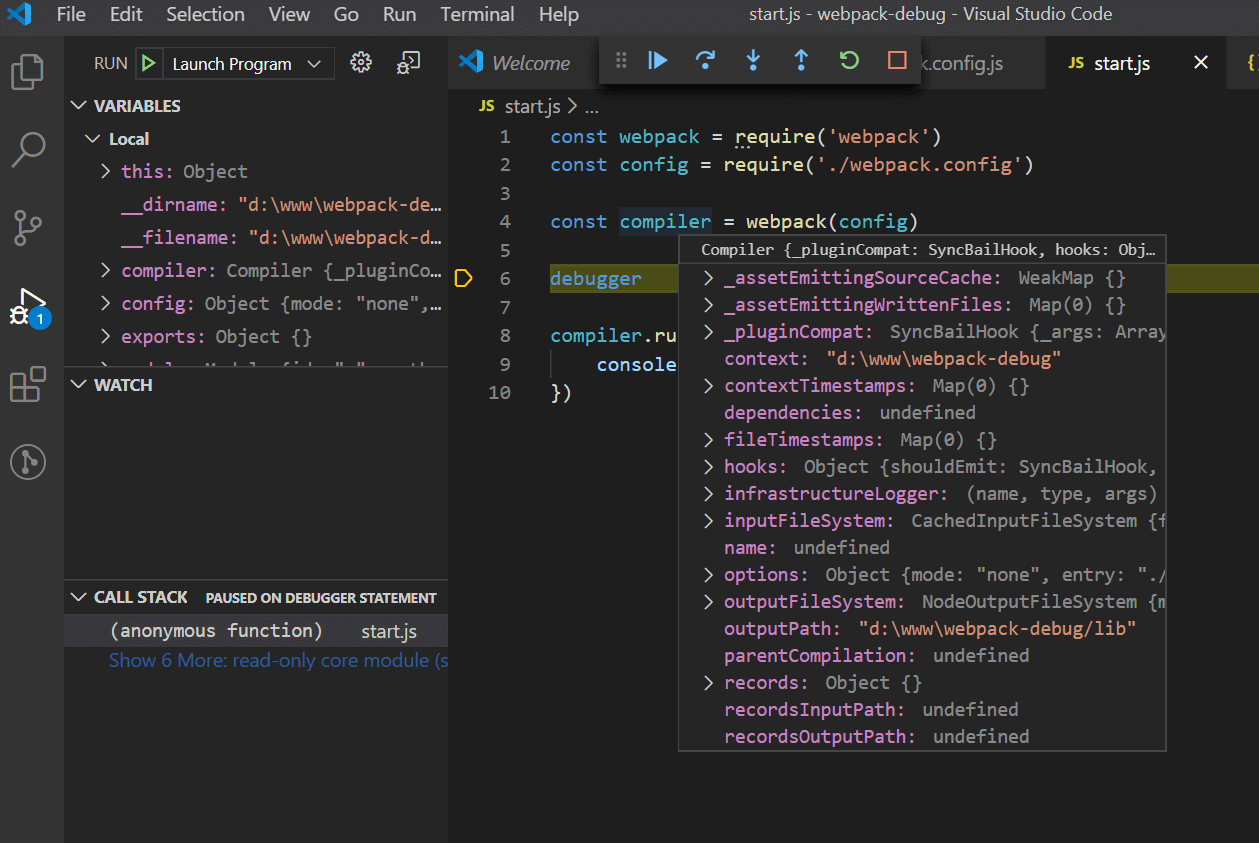
Task: Expand _pluginCompat in hover popup
Action: click(708, 332)
